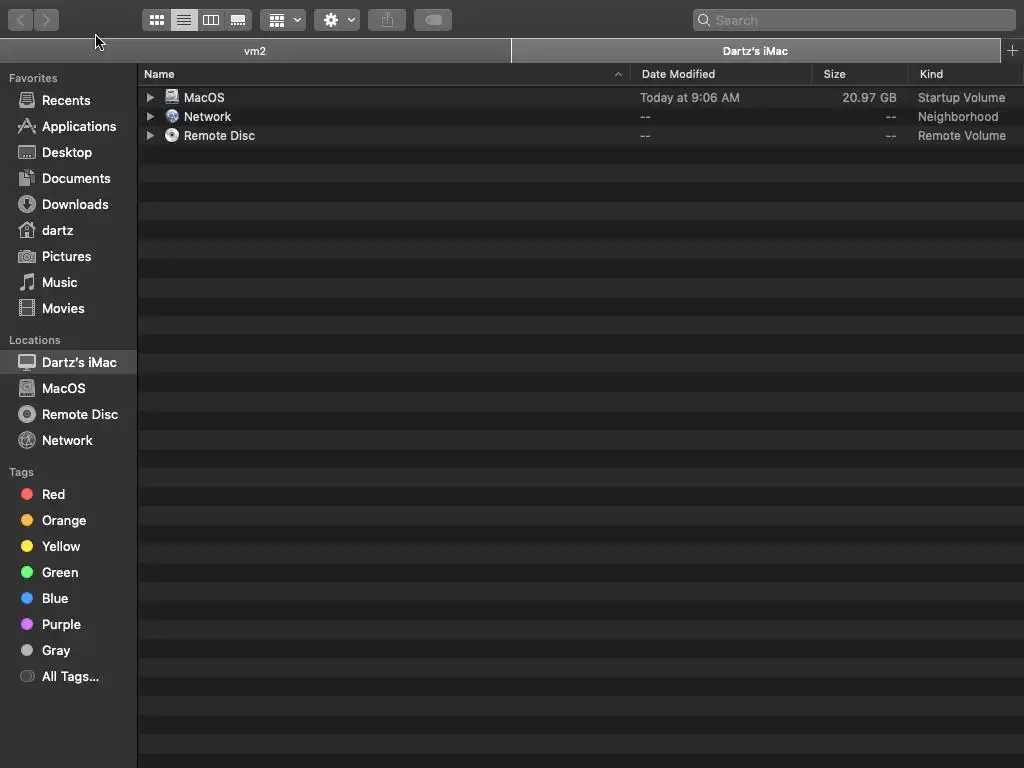Screen dimensions: 1024x768
Task: Open the dartz home folder
Action: (x=69, y=231)
